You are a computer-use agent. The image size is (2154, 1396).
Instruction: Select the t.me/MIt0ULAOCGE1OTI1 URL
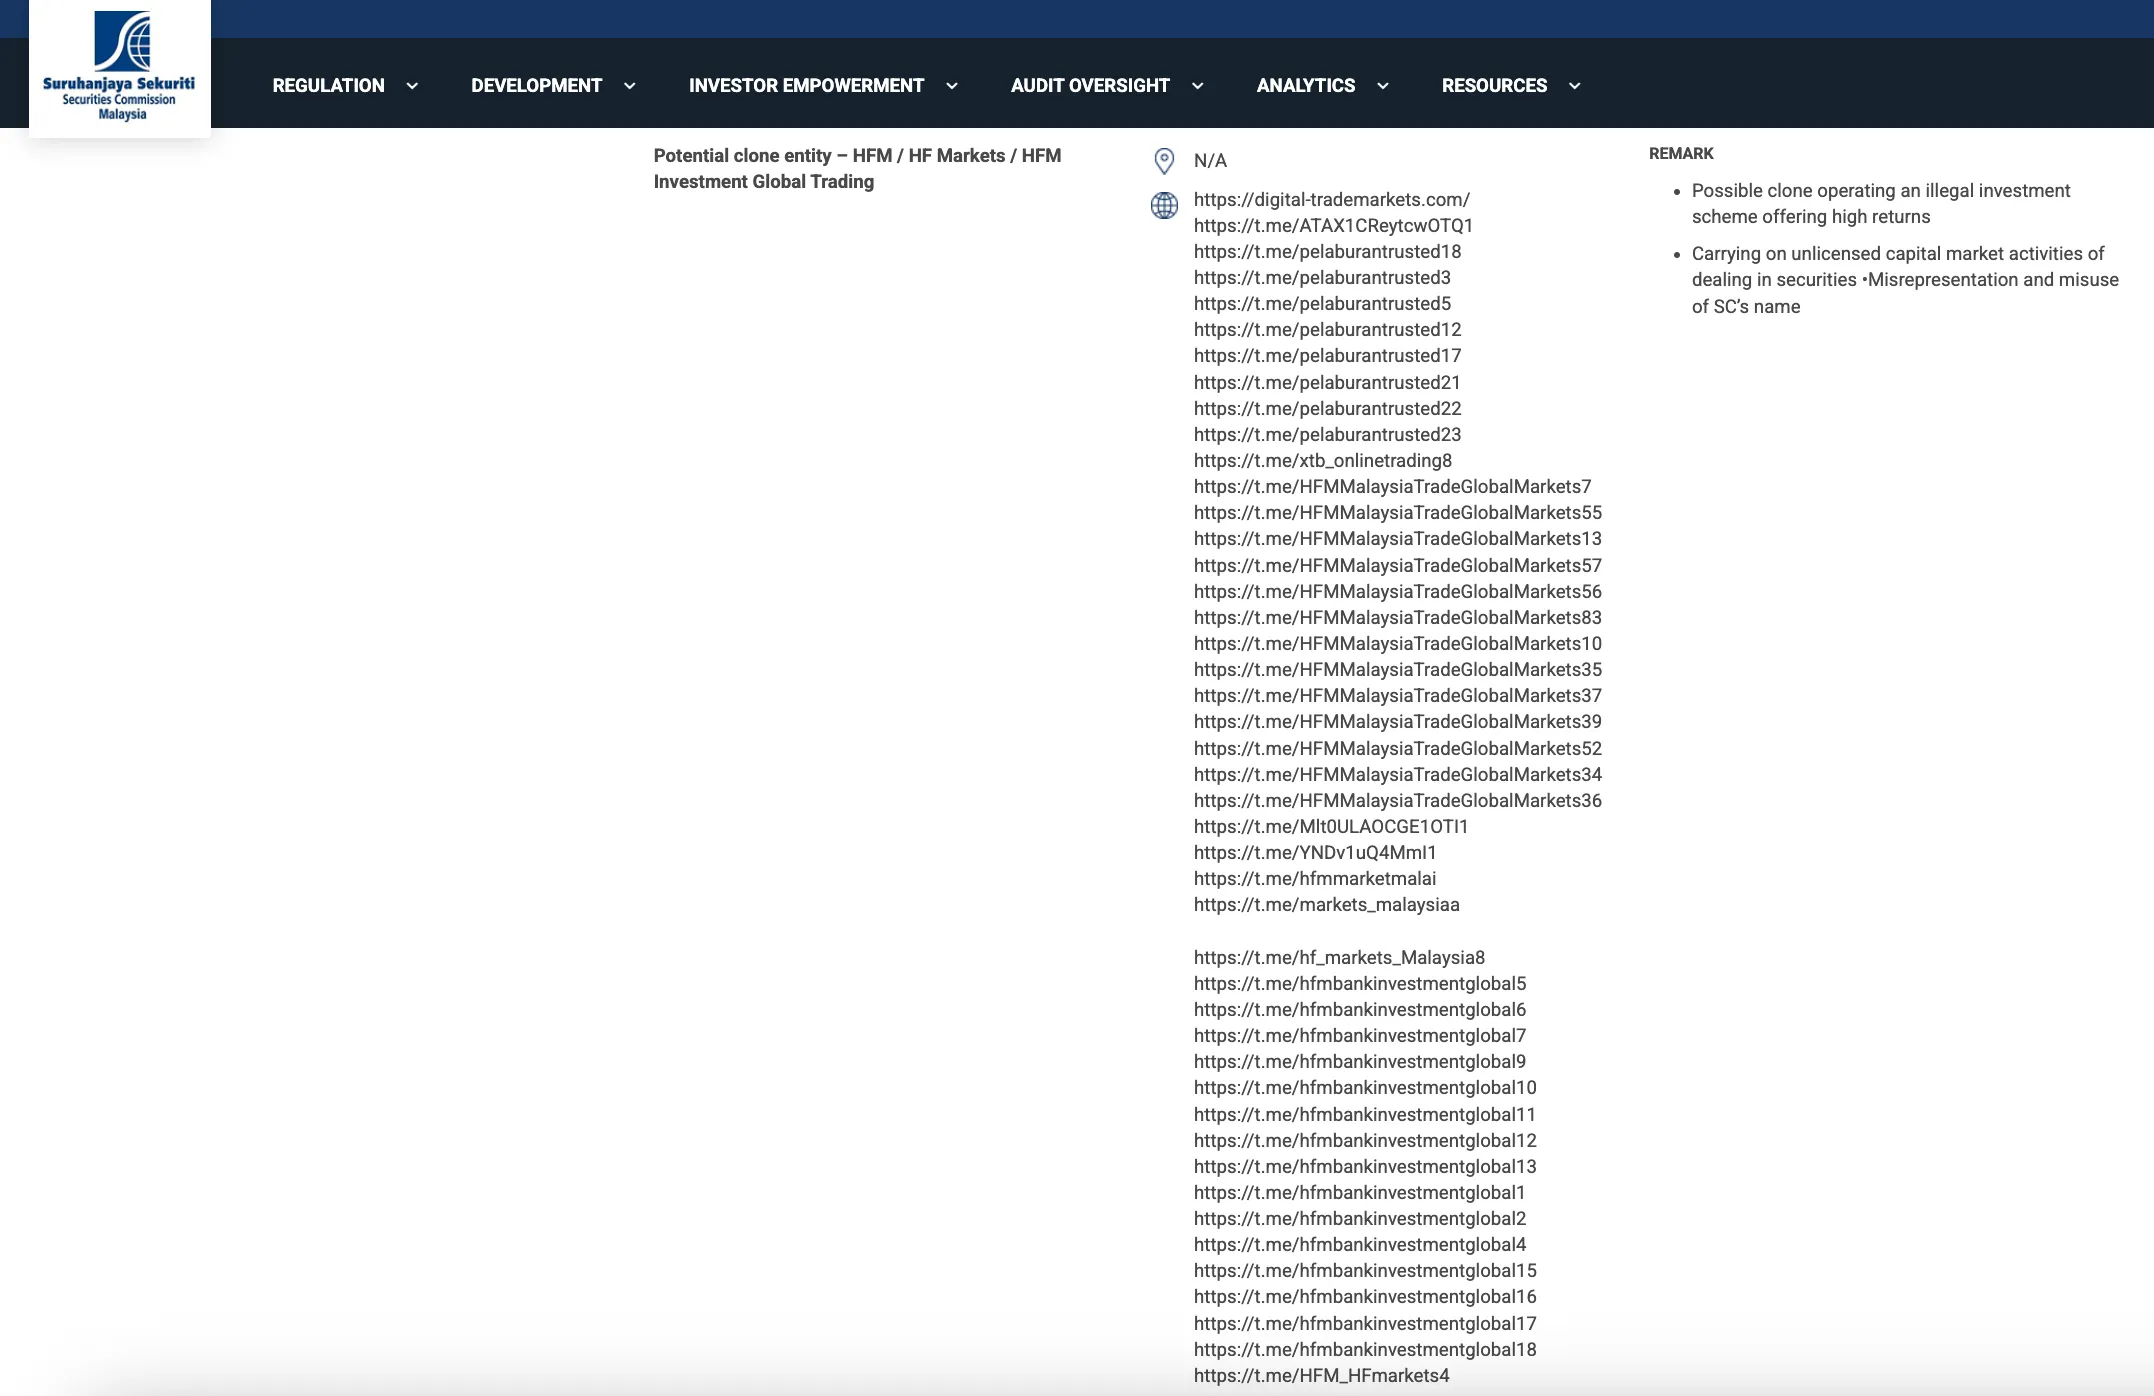1331,827
